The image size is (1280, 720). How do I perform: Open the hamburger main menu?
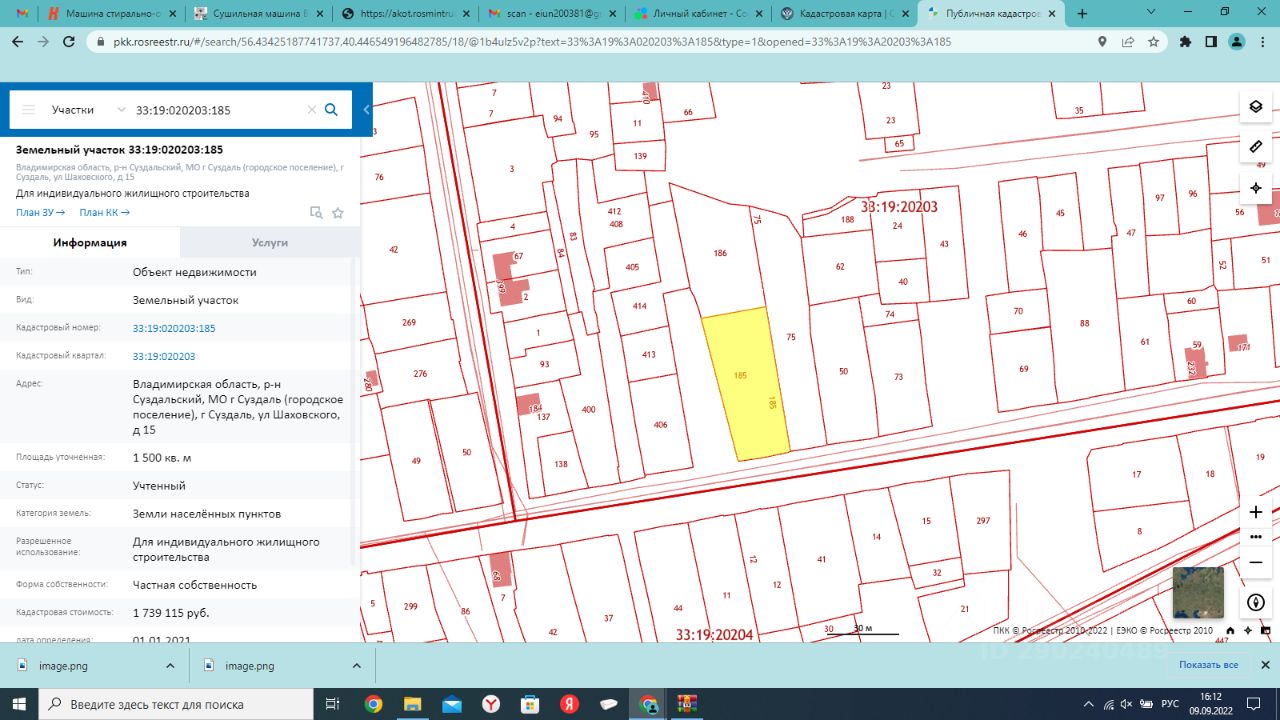click(28, 110)
